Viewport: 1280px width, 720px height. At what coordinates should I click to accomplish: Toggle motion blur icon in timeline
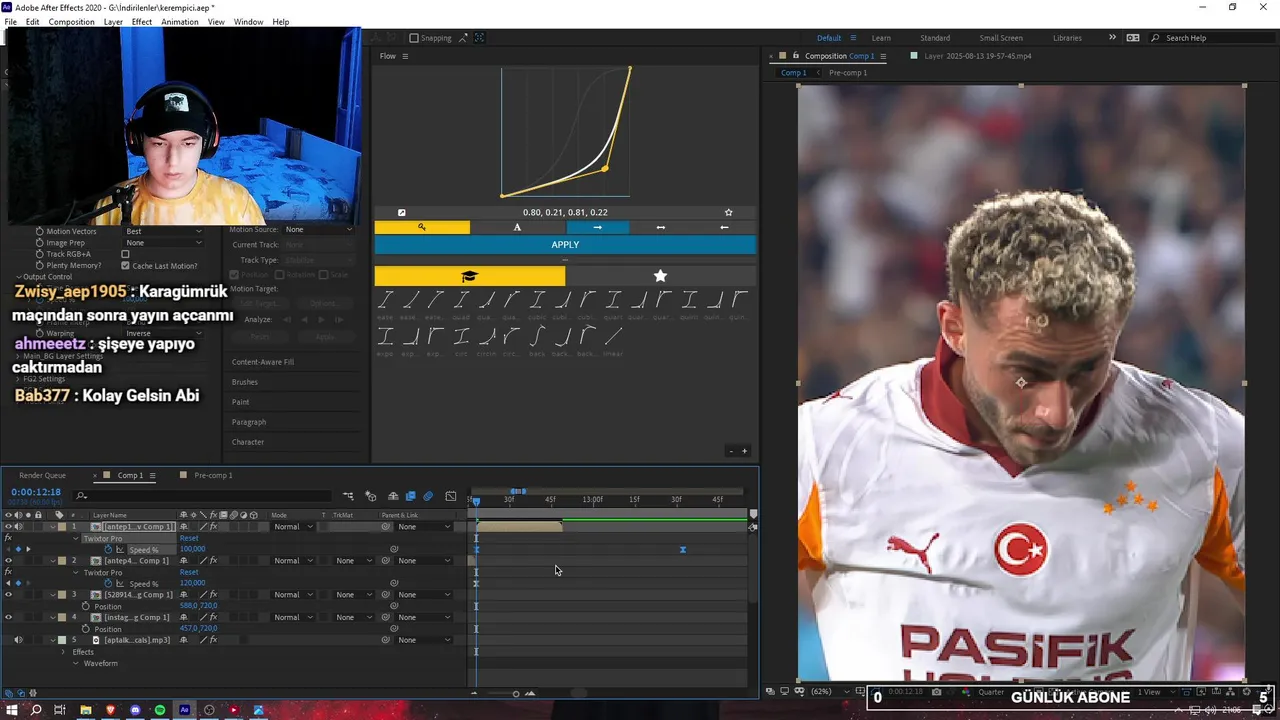[x=428, y=496]
